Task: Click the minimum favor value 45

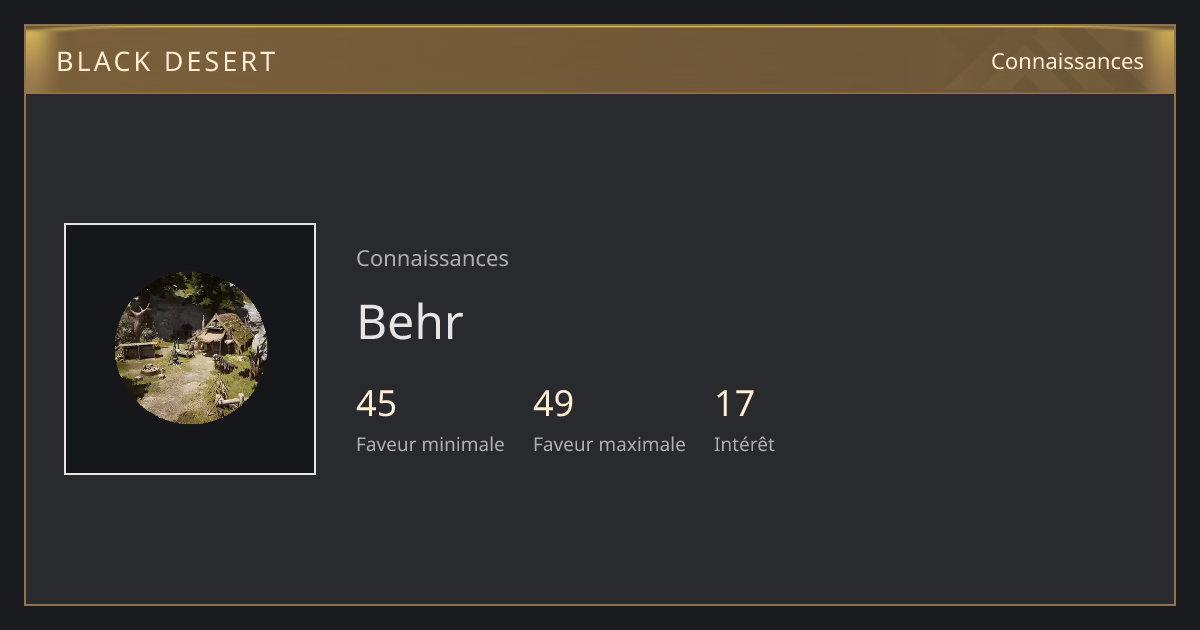Action: 376,404
